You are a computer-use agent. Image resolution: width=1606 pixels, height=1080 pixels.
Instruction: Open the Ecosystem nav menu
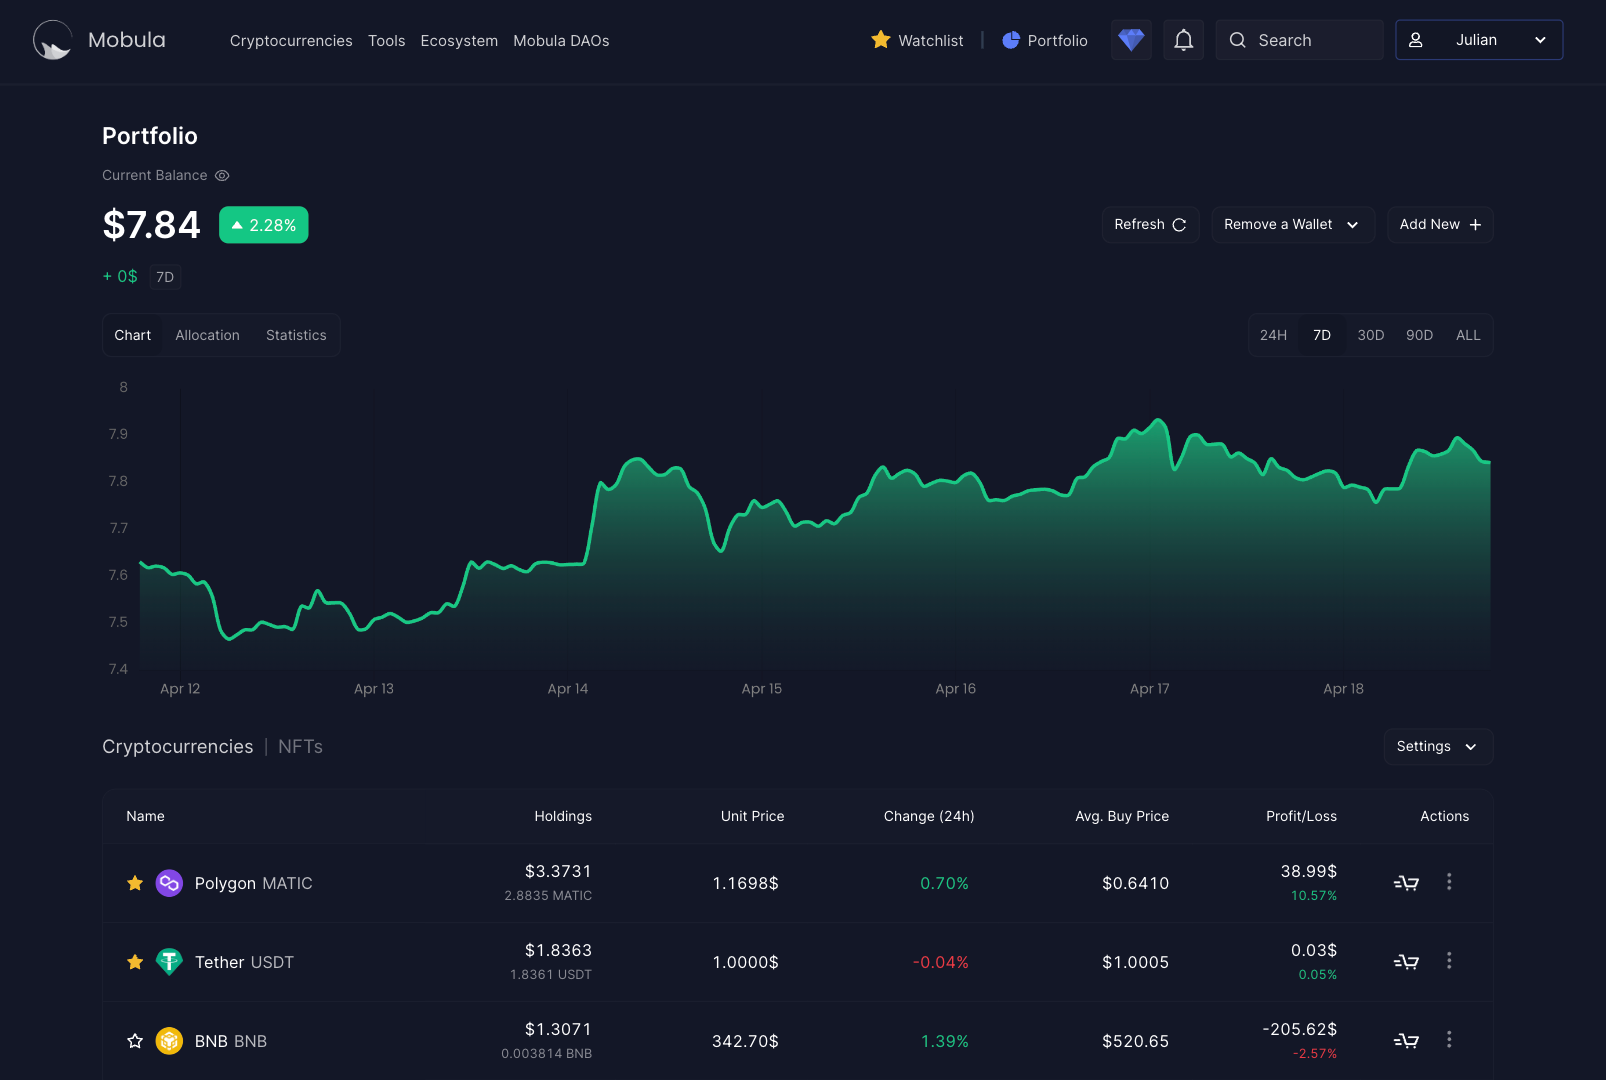pyautogui.click(x=459, y=41)
